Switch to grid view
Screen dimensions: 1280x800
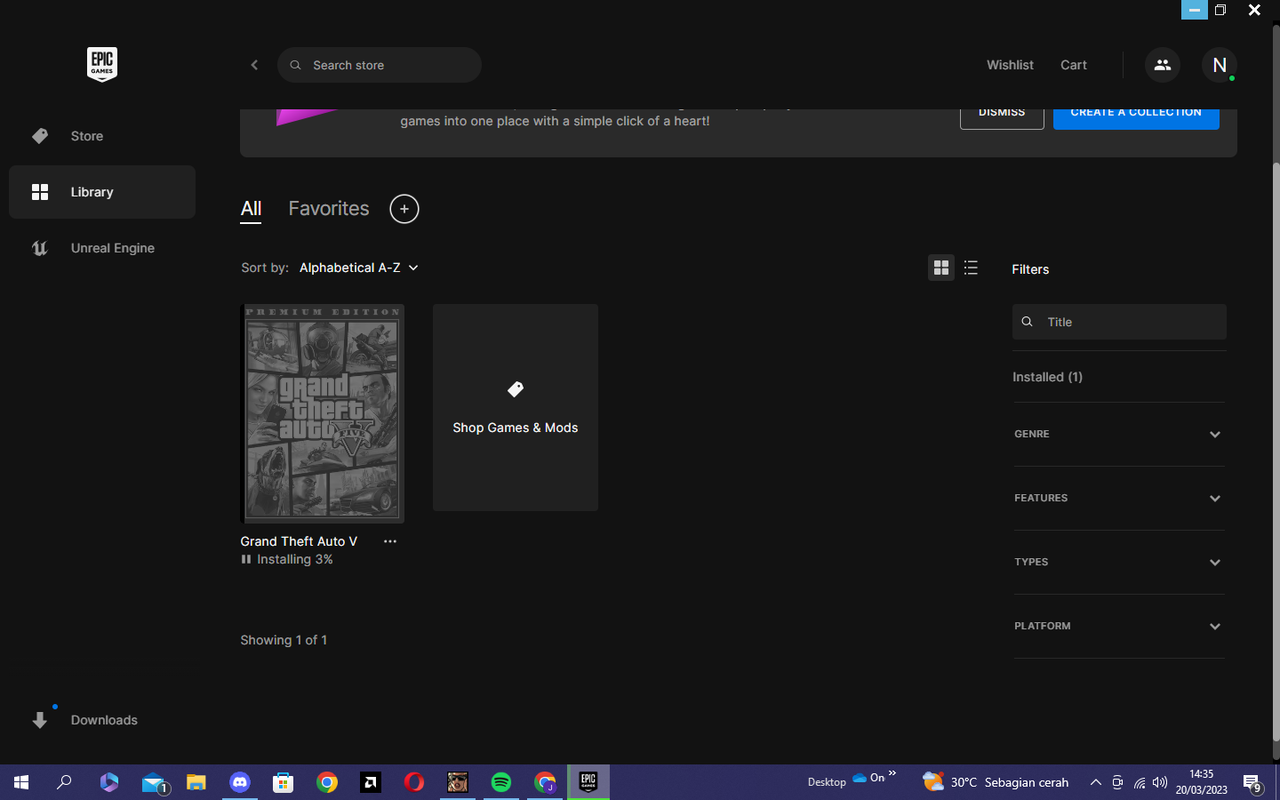tap(941, 268)
